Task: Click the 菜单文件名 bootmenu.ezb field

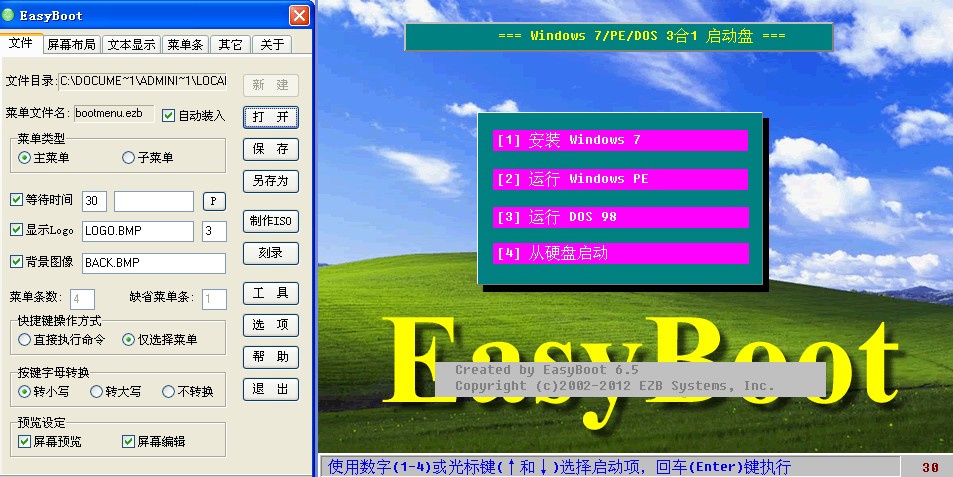Action: tap(114, 114)
